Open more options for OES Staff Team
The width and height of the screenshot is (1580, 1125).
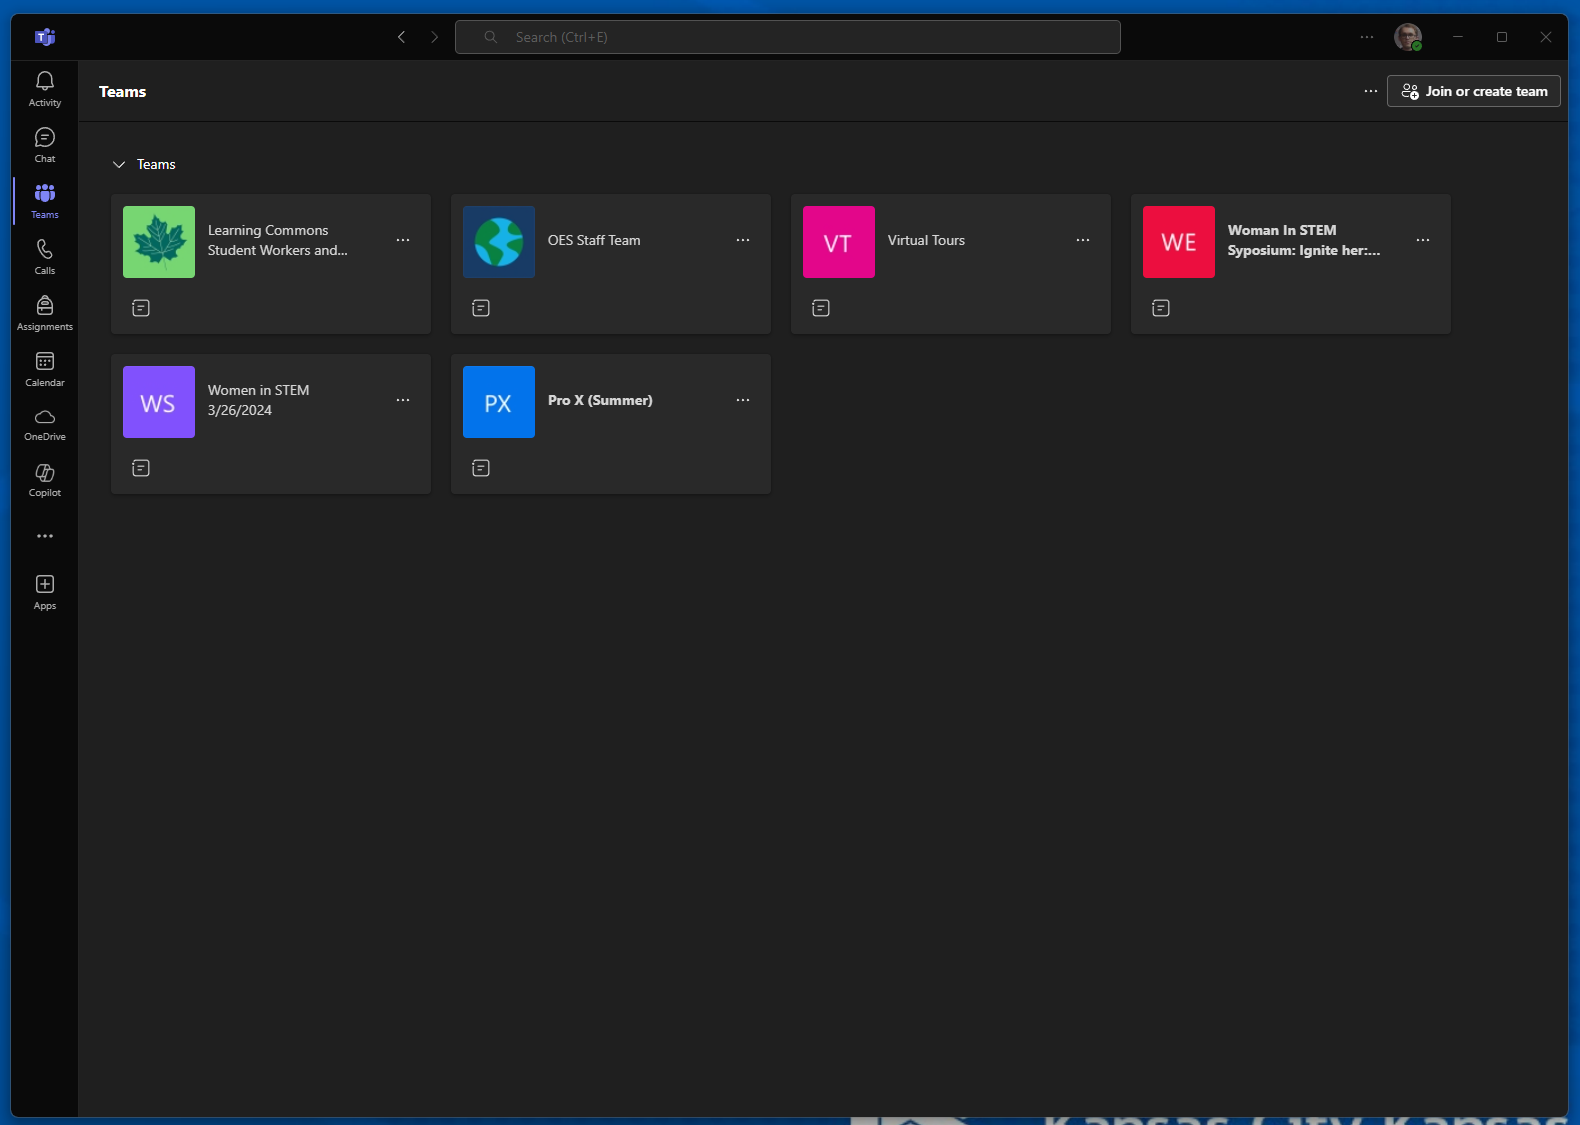[x=743, y=240]
